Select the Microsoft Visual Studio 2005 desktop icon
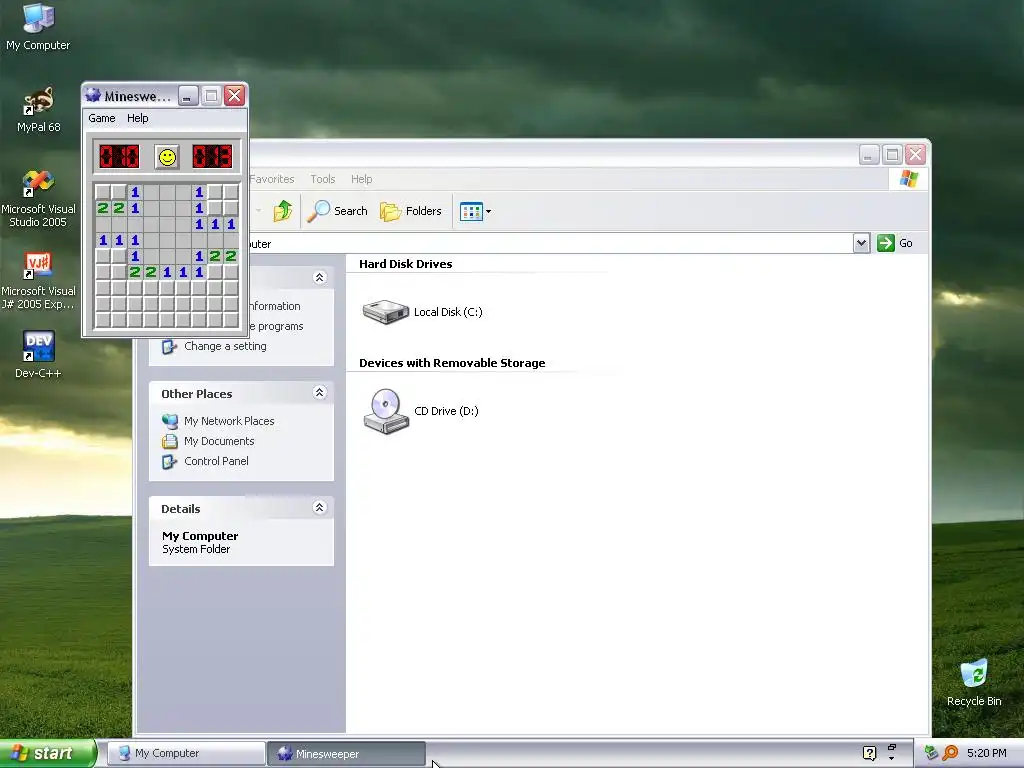The width and height of the screenshot is (1024, 768). (x=38, y=199)
